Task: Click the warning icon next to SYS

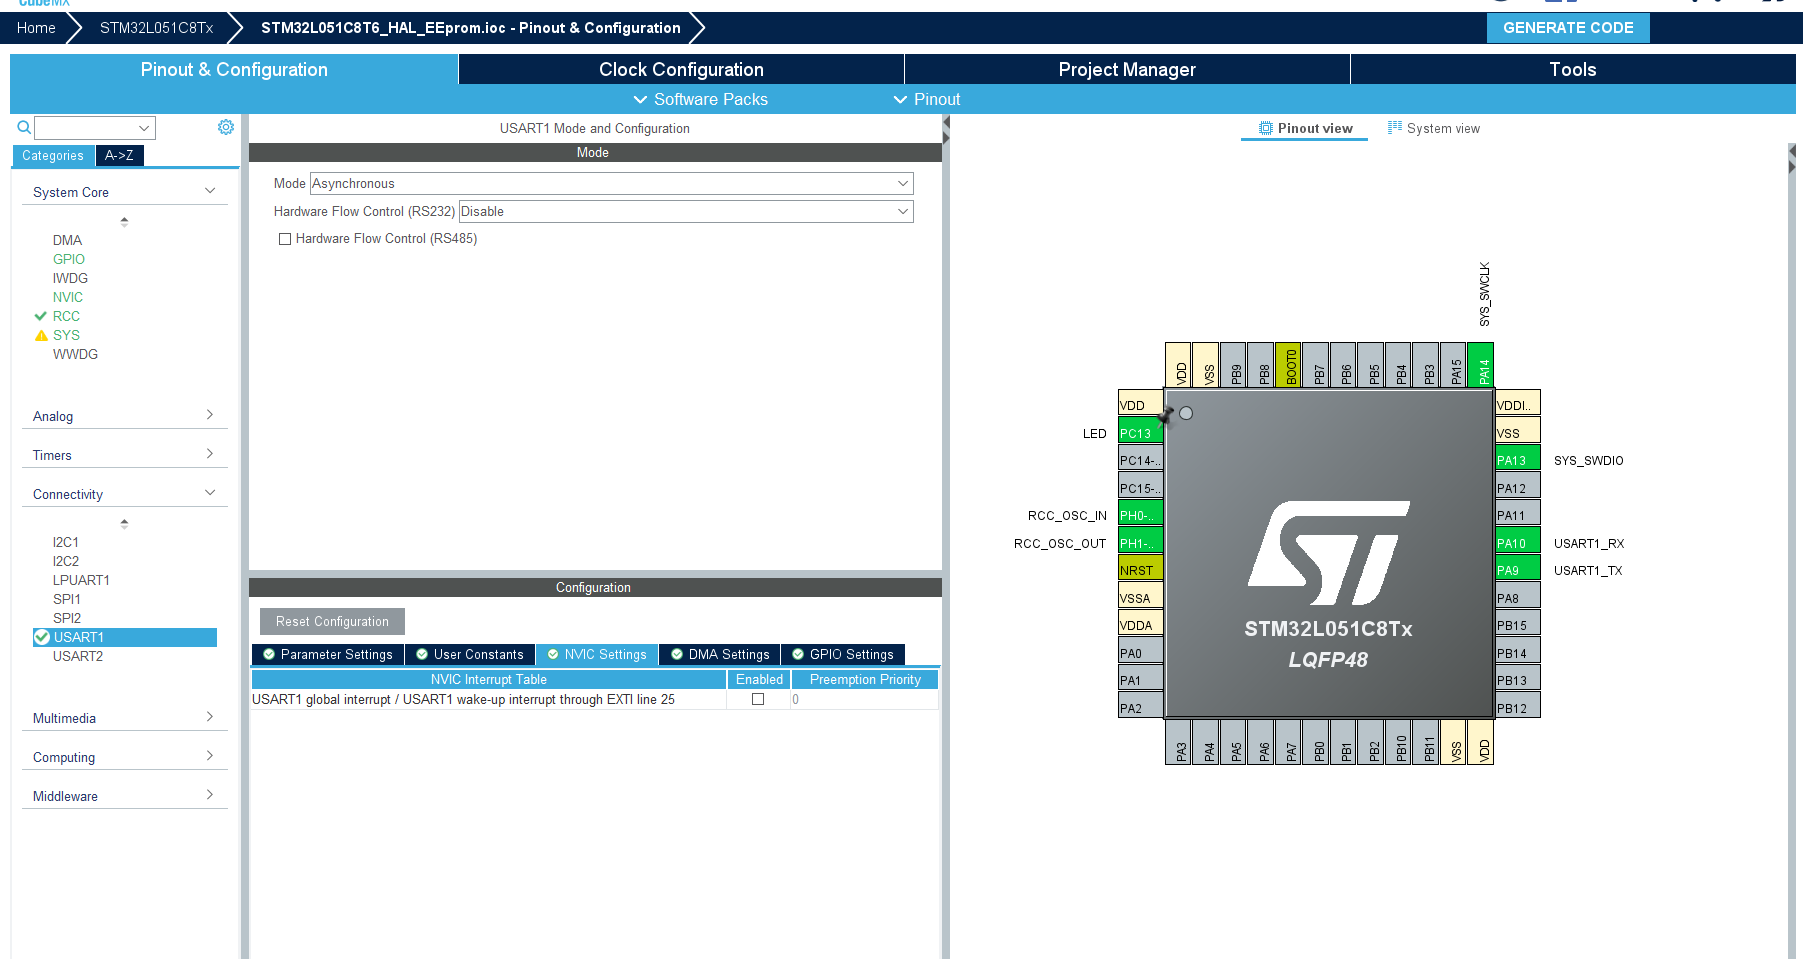Action: (41, 335)
